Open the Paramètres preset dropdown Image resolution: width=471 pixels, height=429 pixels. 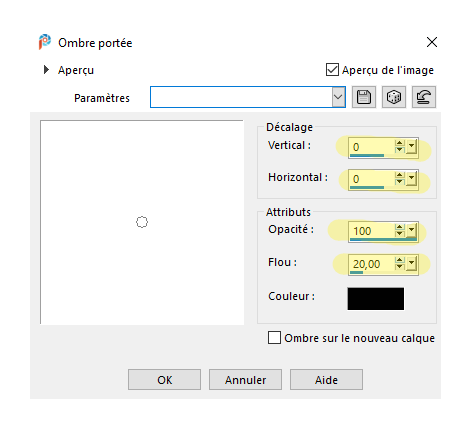338,97
